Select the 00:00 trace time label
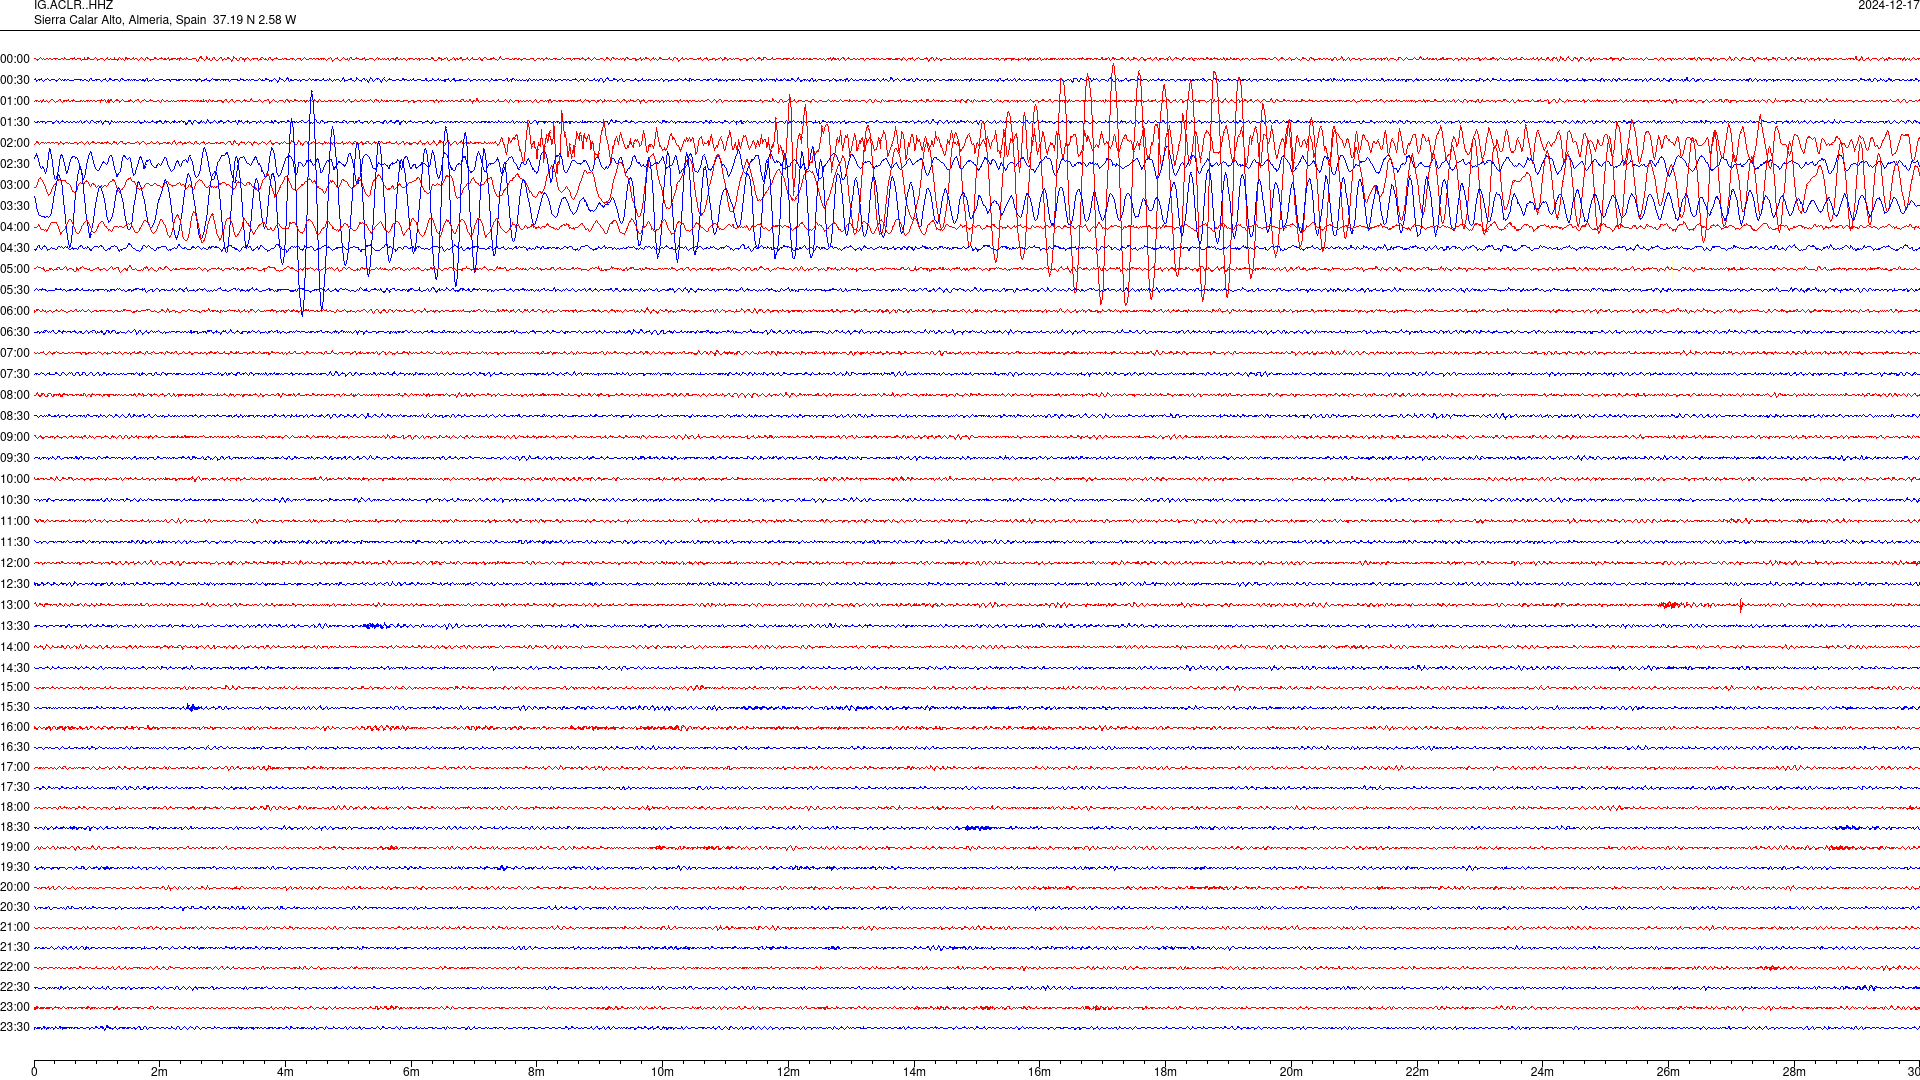1920x1080 pixels. pyautogui.click(x=15, y=59)
